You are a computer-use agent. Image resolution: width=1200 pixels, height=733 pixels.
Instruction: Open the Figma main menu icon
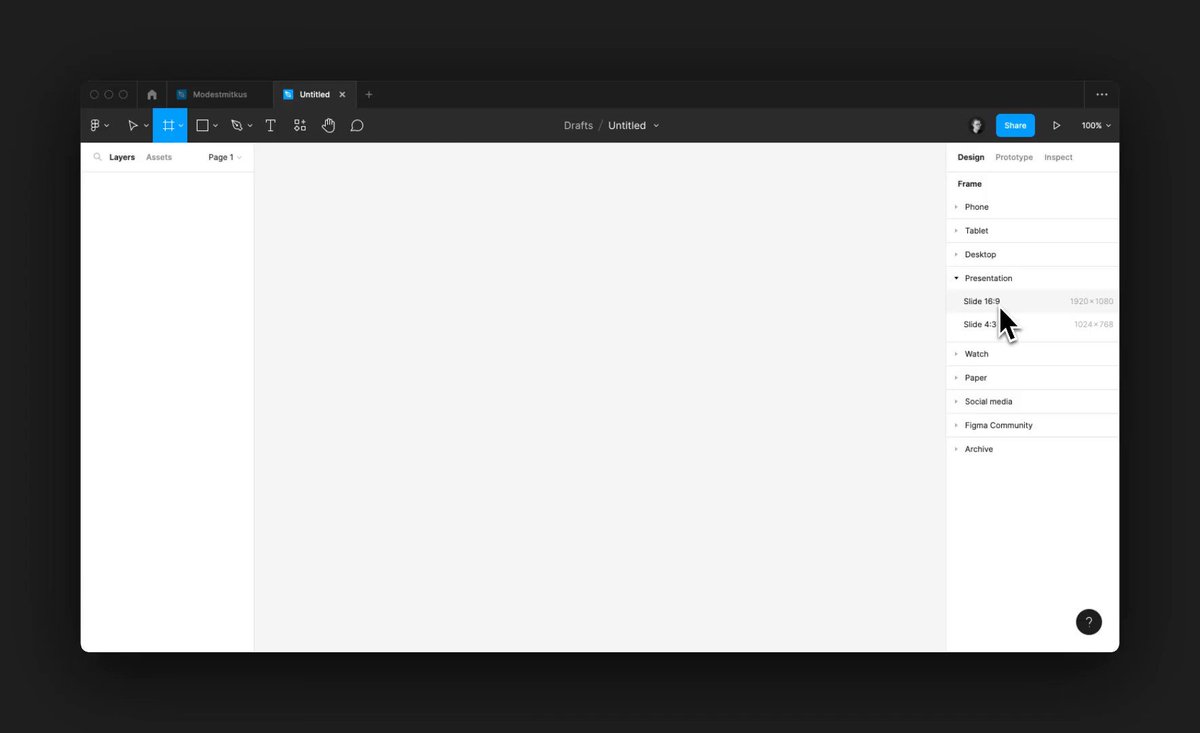(x=95, y=126)
